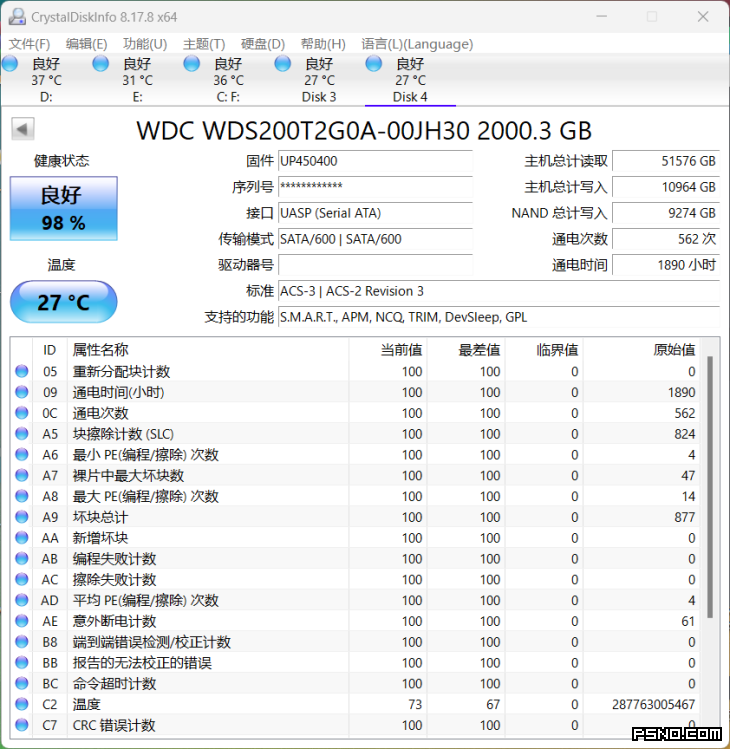Click the previous disk arrow button

pyautogui.click(x=23, y=129)
